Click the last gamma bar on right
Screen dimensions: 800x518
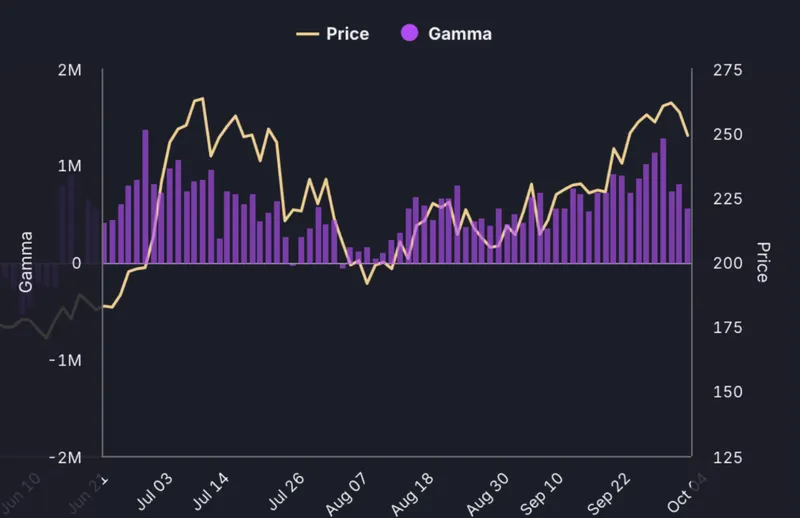688,235
